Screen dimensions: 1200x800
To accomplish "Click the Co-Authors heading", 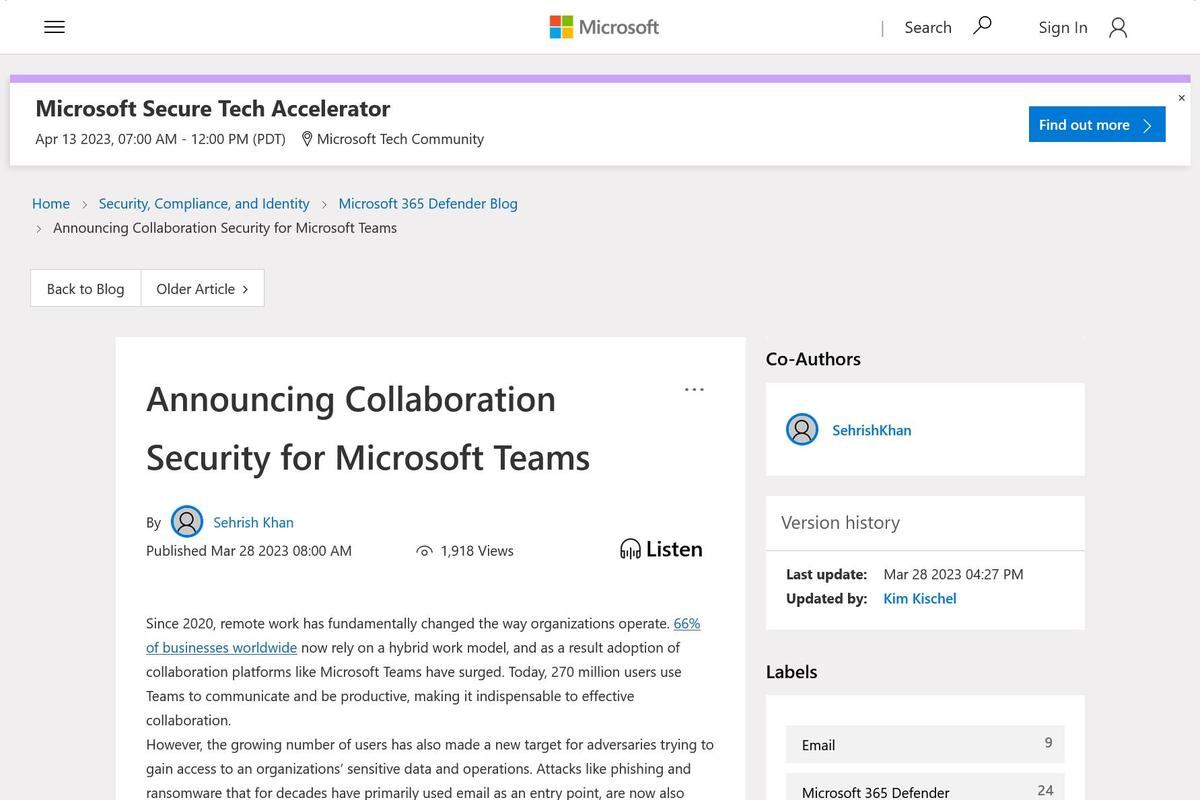I will pos(813,359).
